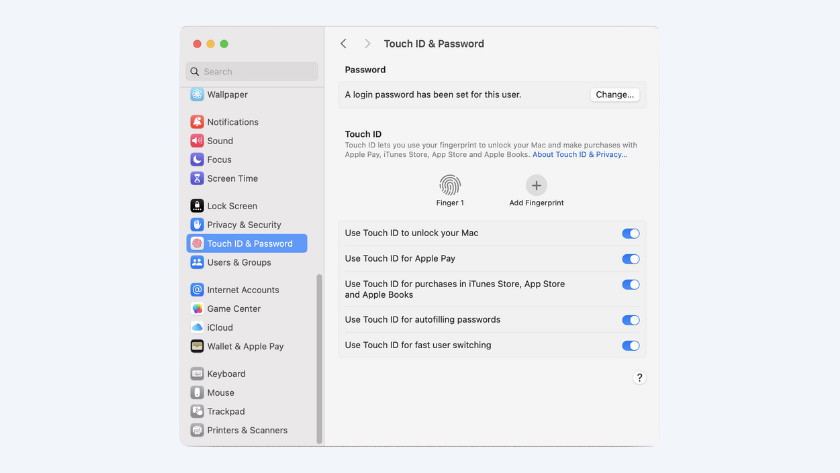Open Lock Screen settings label
840x473 pixels.
click(232, 206)
